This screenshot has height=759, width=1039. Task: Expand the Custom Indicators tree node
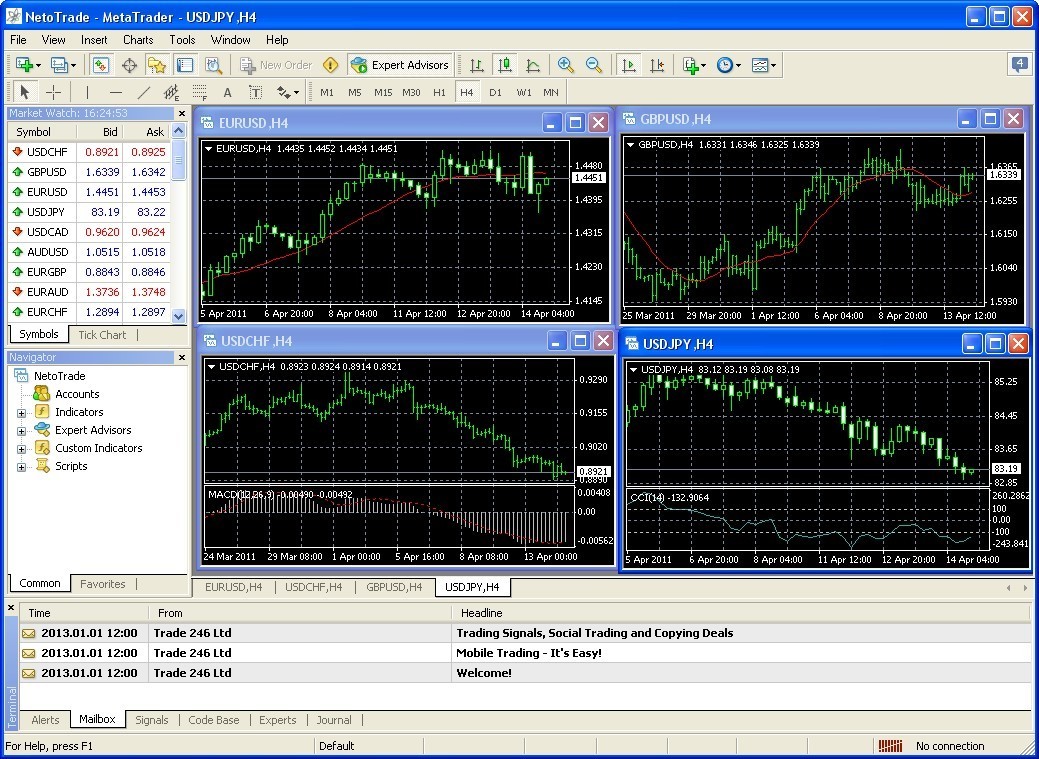(x=21, y=449)
